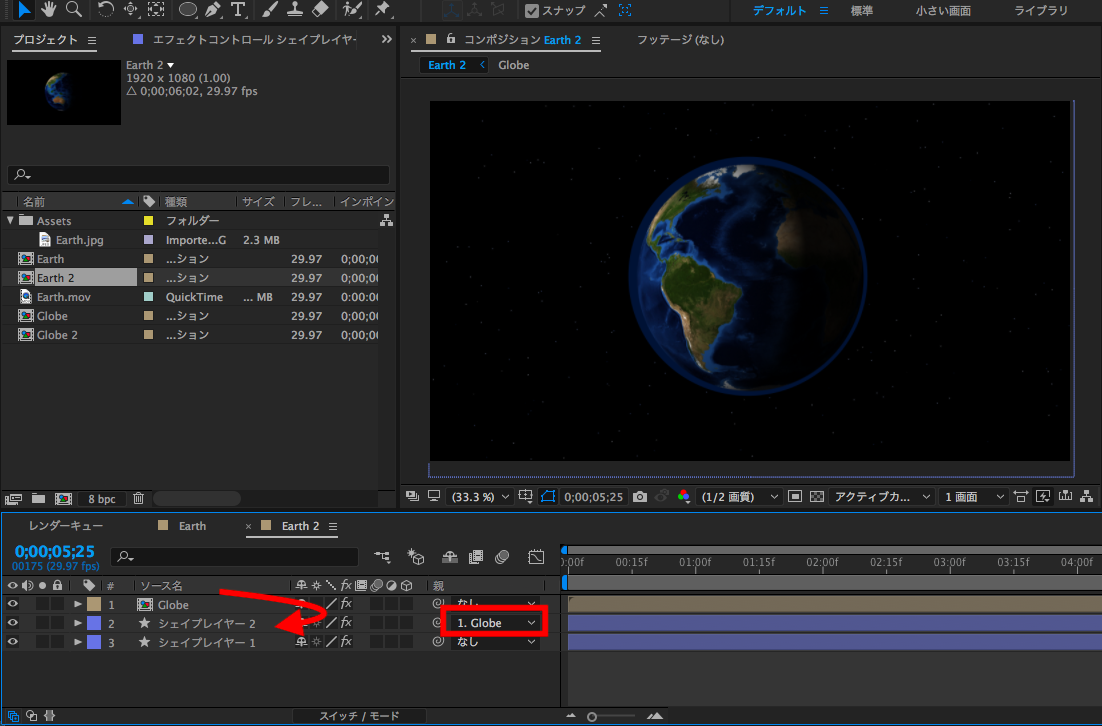Viewport: 1102px width, 726px height.
Task: Select the Rotation tool
Action: tap(105, 10)
